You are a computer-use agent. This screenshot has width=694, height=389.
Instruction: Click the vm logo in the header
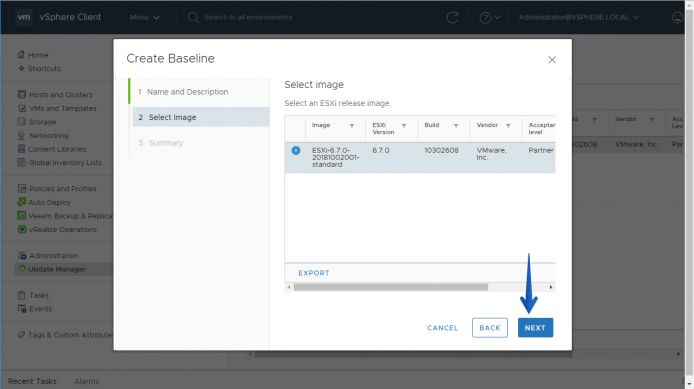(x=23, y=17)
